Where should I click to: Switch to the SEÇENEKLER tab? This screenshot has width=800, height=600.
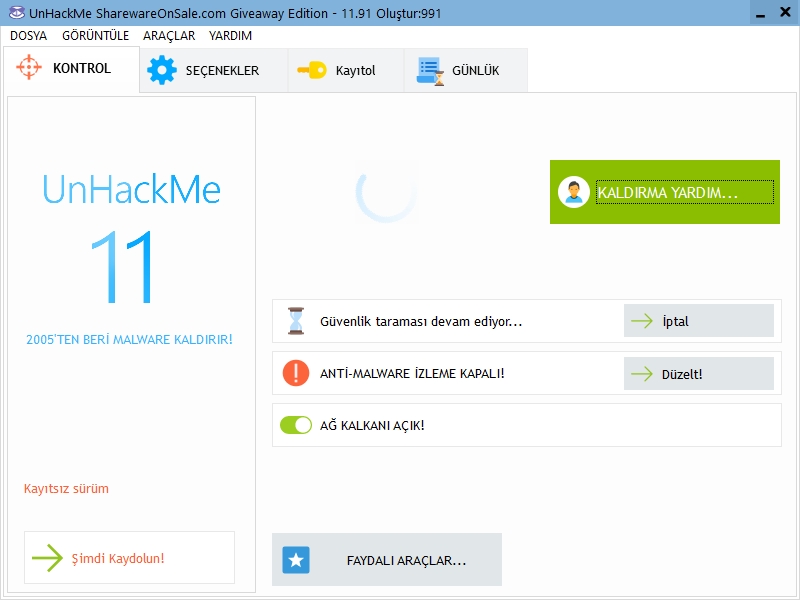214,70
